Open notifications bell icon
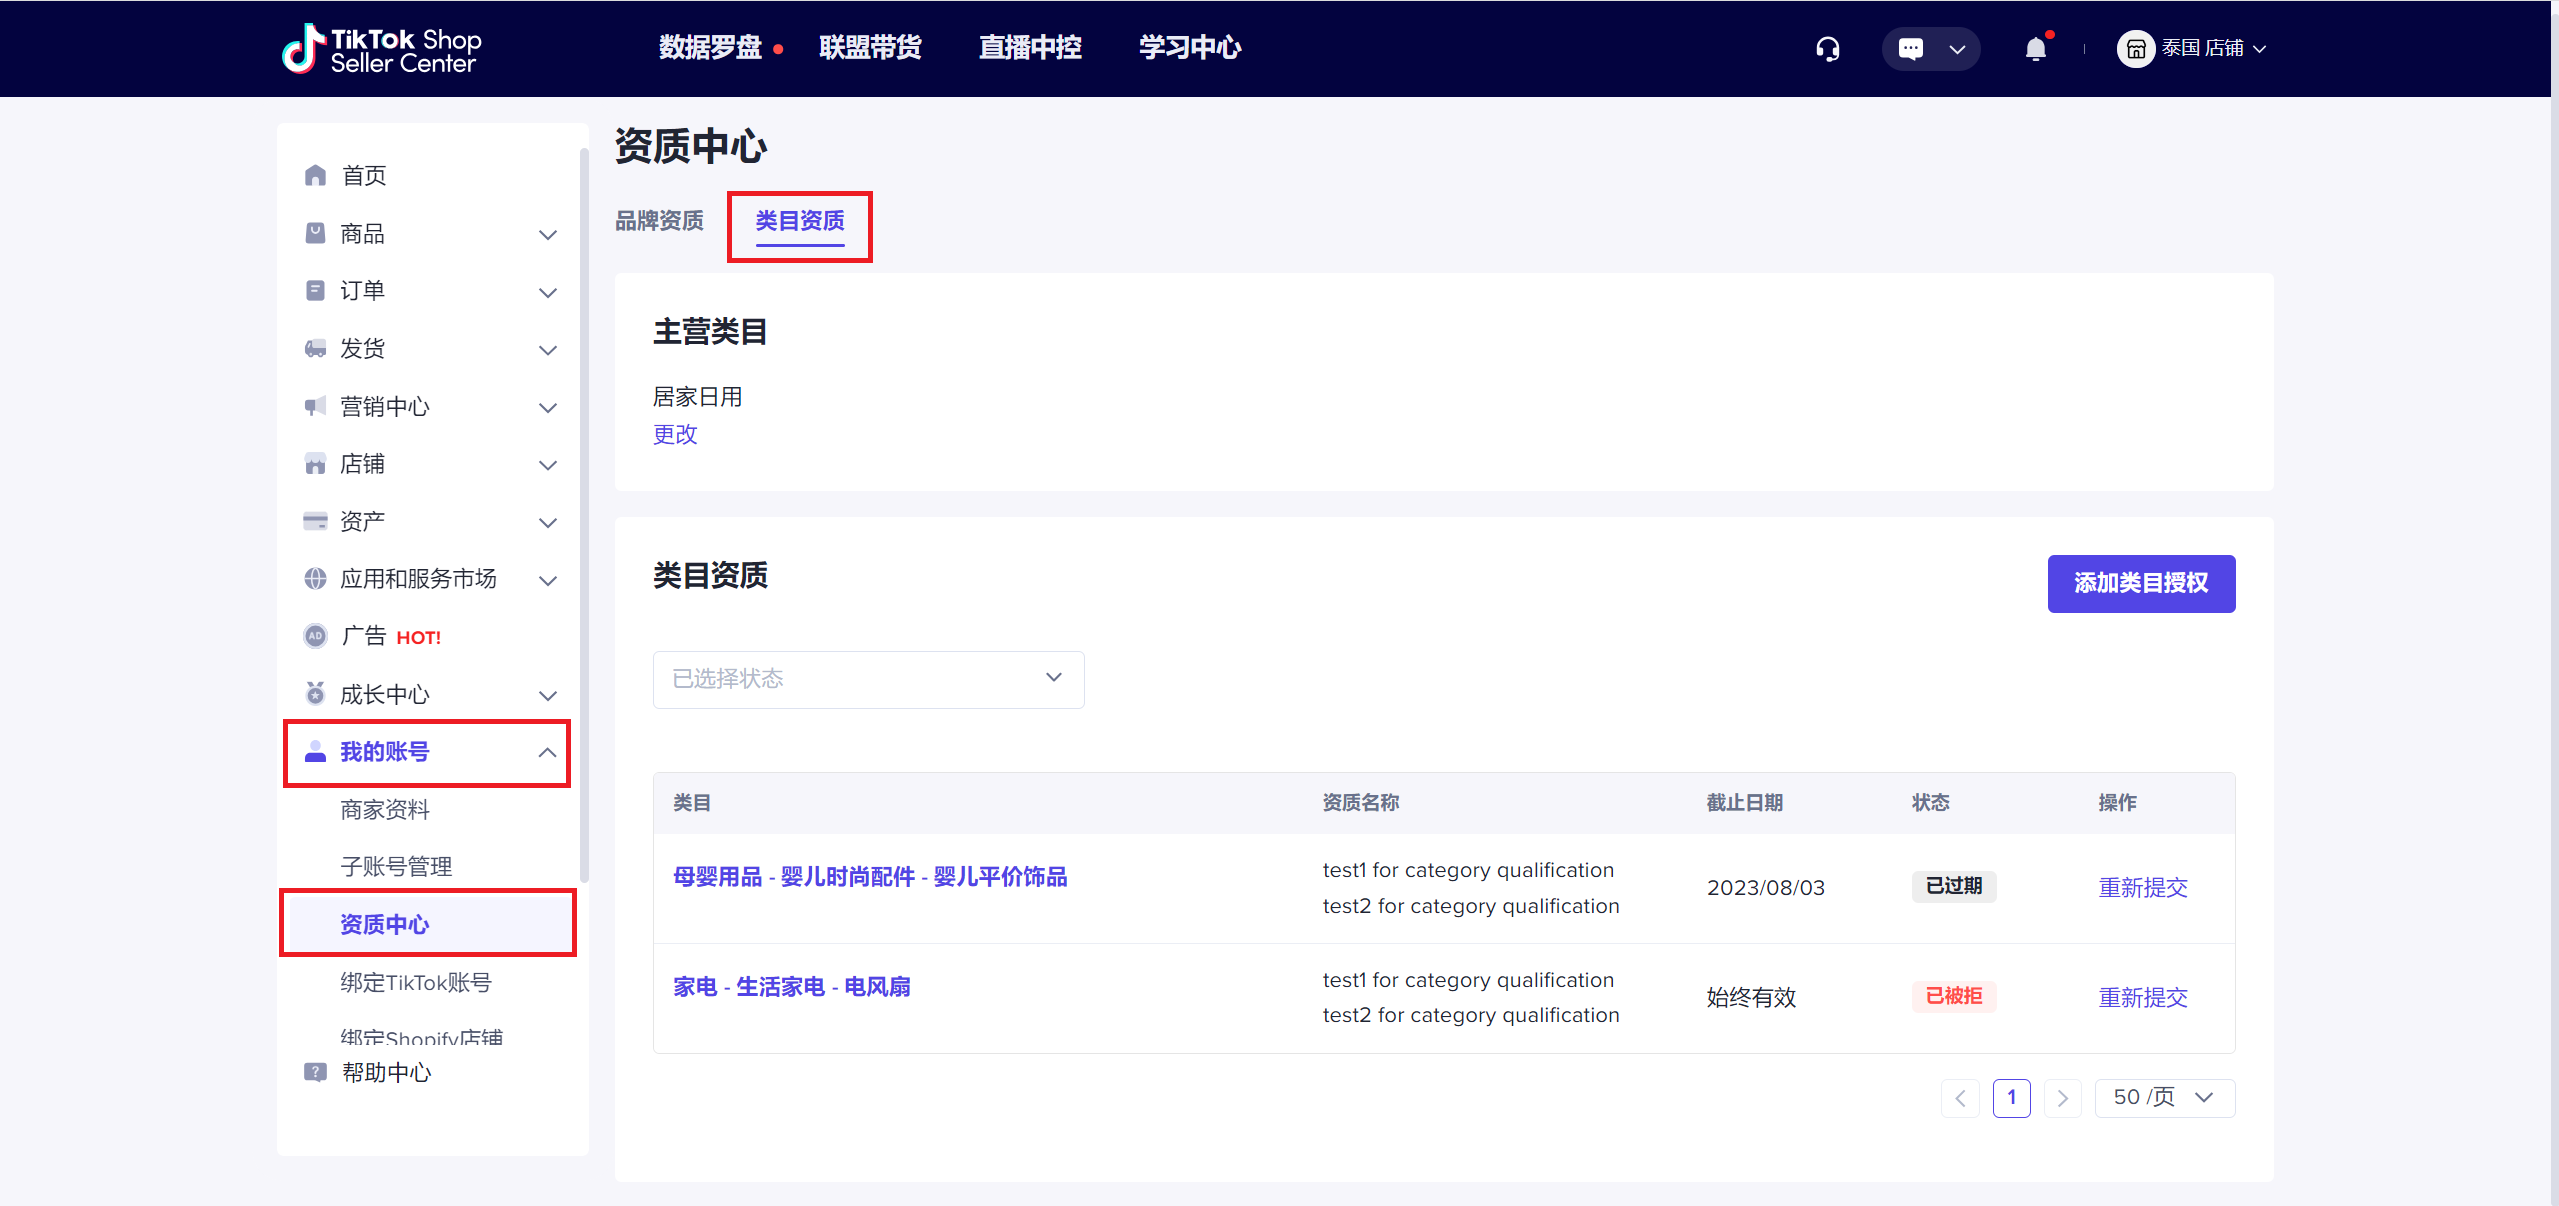This screenshot has height=1206, width=2559. 2035,49
